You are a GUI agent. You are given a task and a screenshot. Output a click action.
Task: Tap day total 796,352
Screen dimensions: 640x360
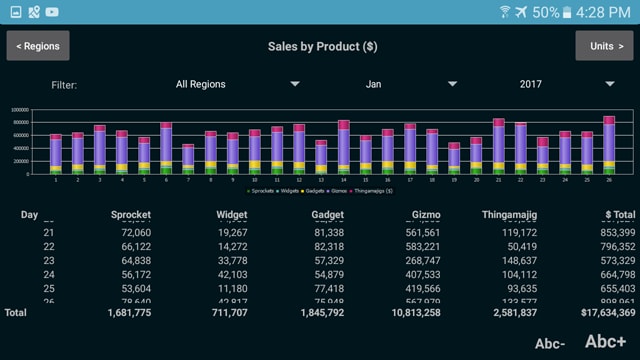[618, 247]
